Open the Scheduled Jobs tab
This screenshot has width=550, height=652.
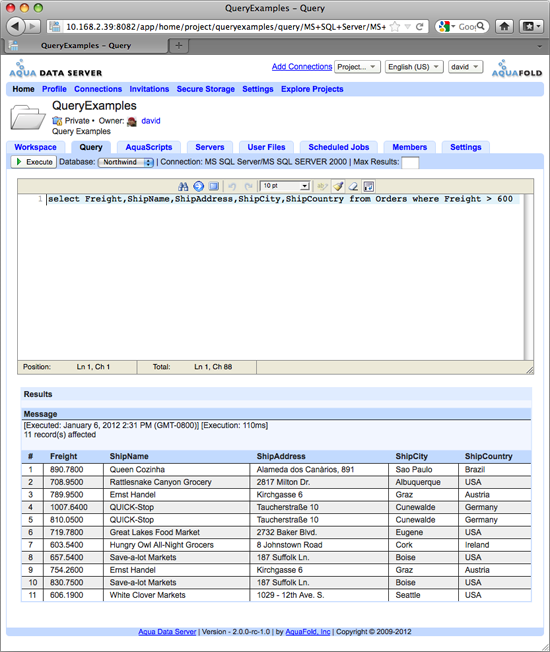tap(339, 147)
